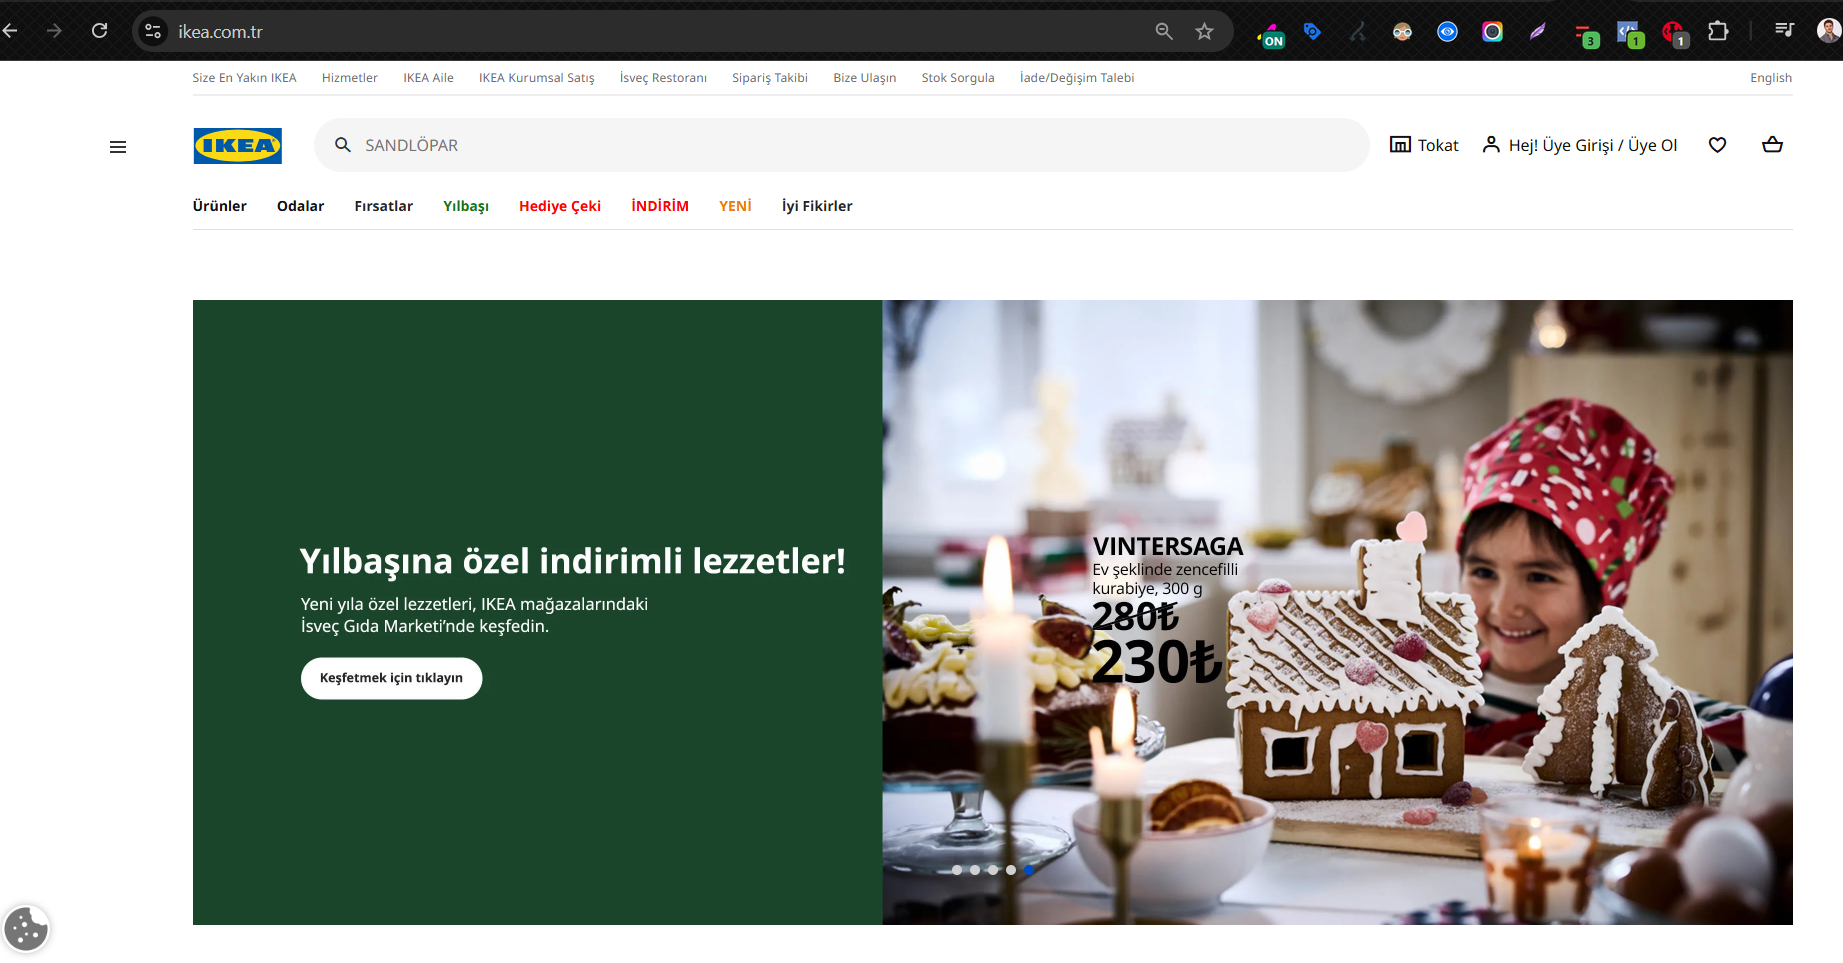Open the colorful camera lens extension
1843x963 pixels.
pos(1492,32)
